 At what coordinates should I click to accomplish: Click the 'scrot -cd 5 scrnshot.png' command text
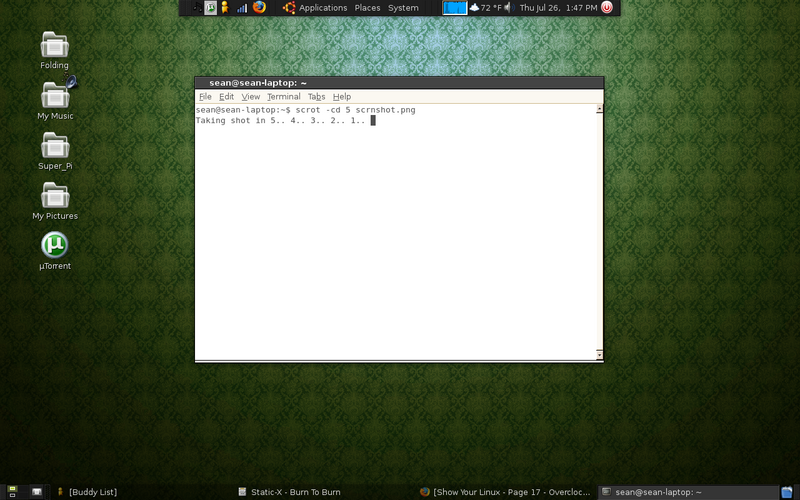tap(356, 110)
